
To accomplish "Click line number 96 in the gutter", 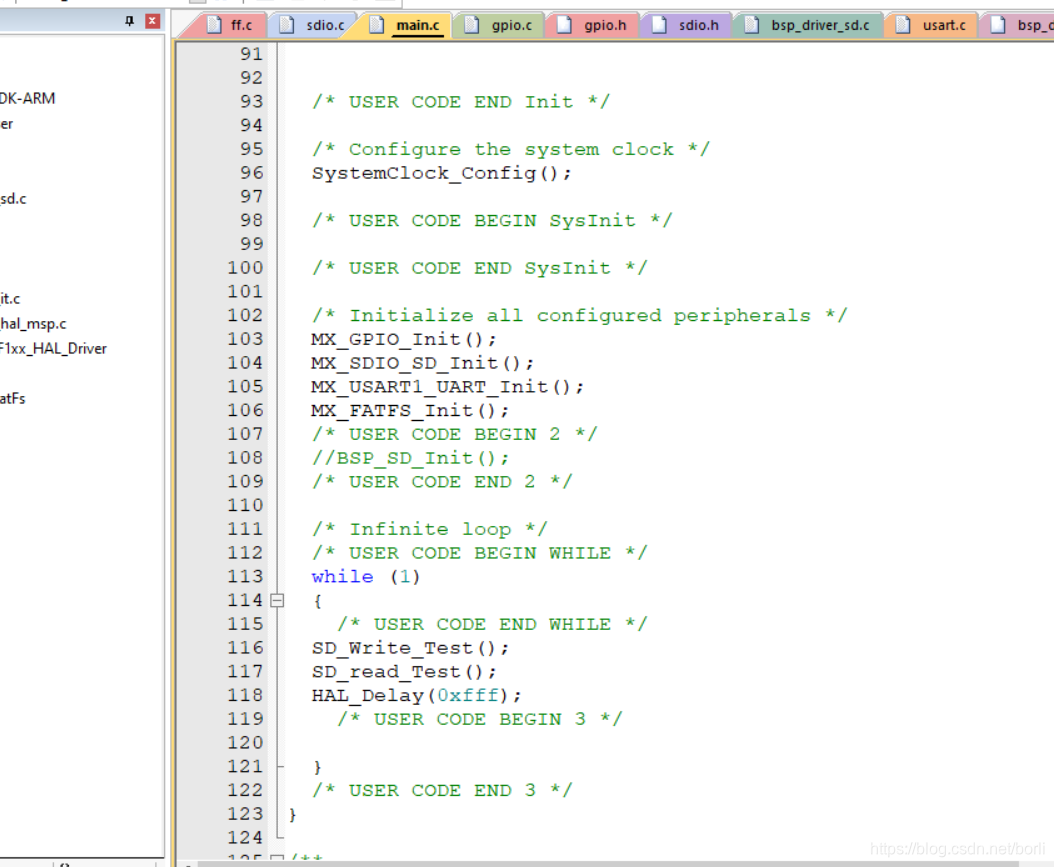I will [251, 173].
